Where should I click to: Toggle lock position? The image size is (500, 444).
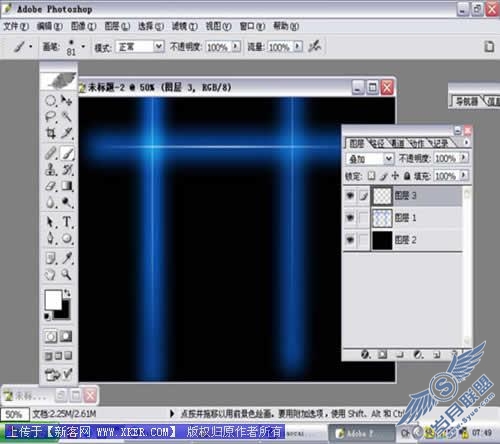pyautogui.click(x=395, y=176)
